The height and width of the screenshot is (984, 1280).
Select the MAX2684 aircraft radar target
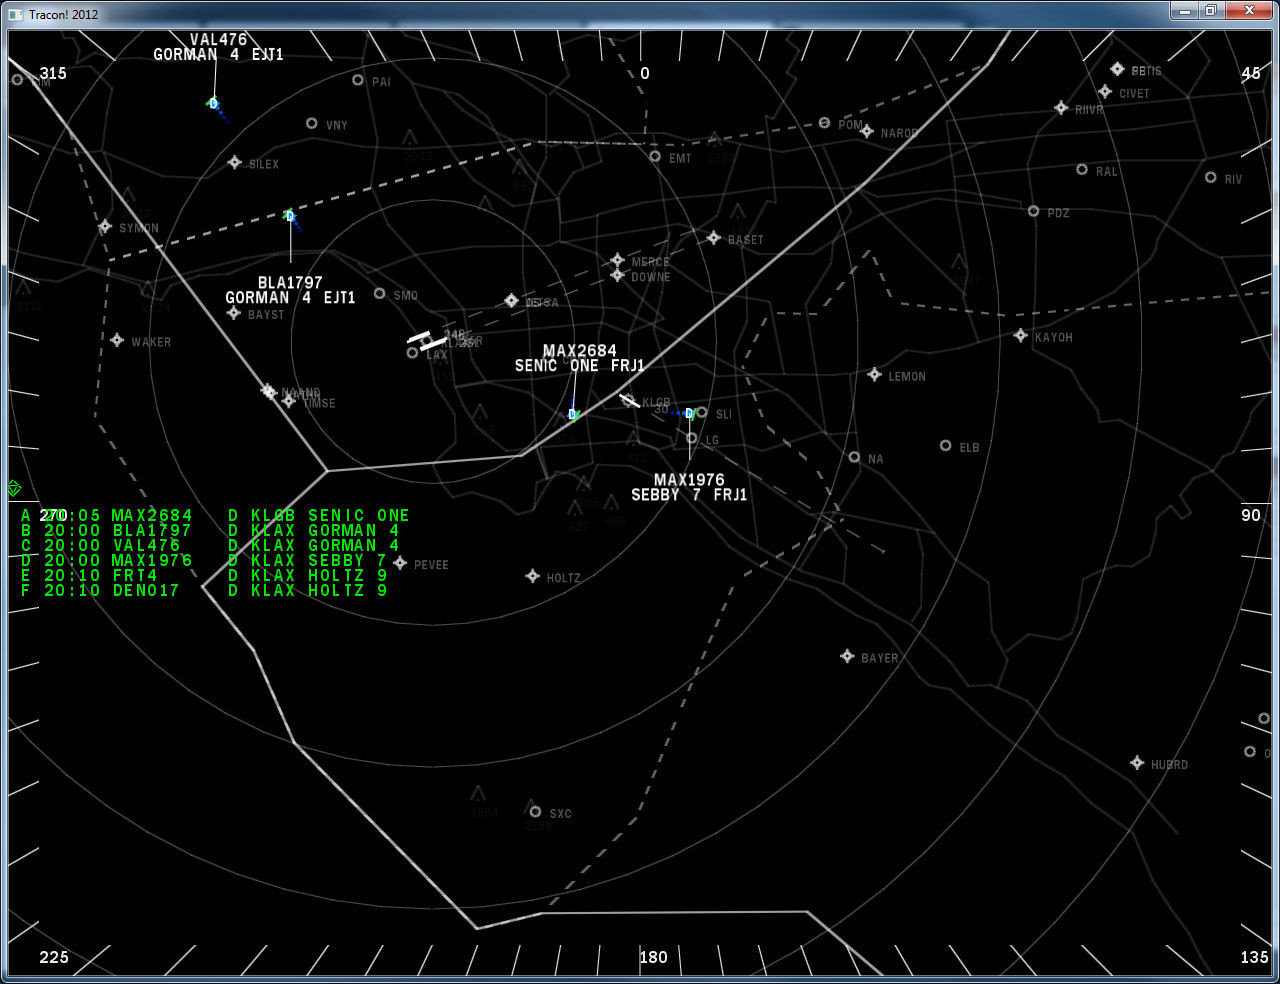pyautogui.click(x=572, y=414)
